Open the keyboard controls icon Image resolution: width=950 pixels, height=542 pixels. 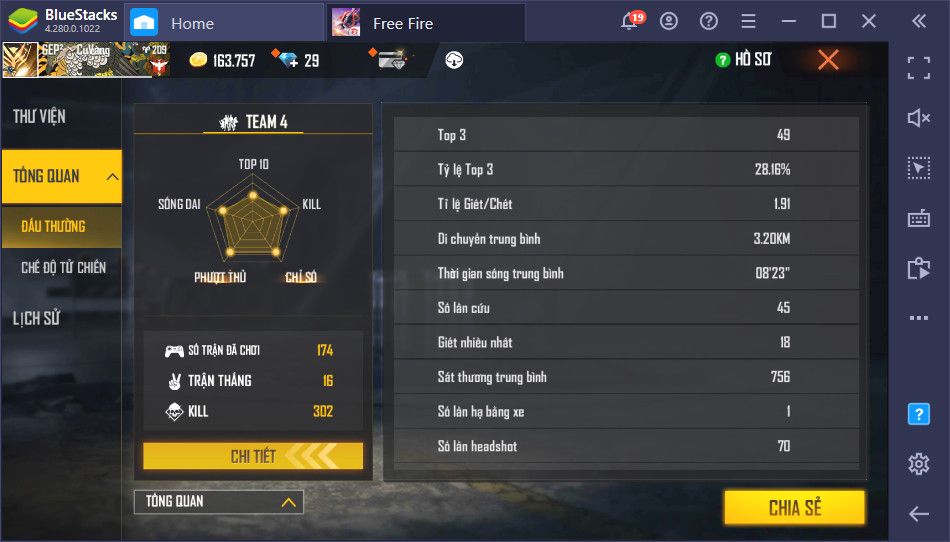(x=918, y=218)
